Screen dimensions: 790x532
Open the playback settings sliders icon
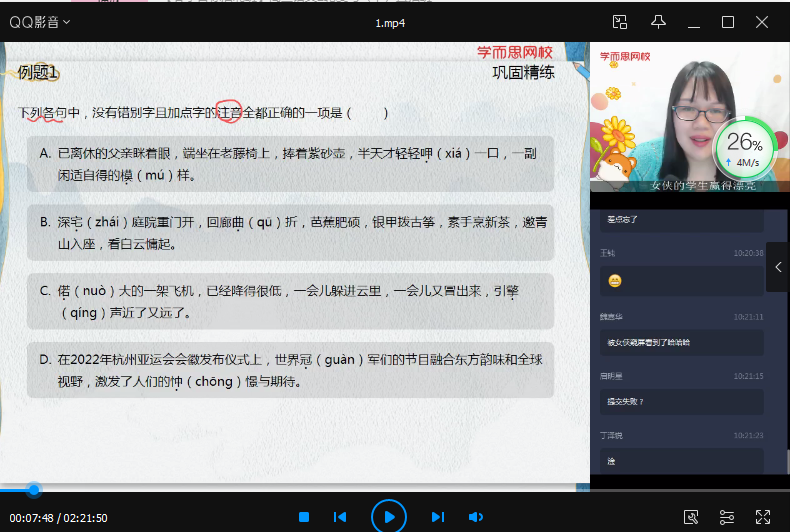[727, 517]
